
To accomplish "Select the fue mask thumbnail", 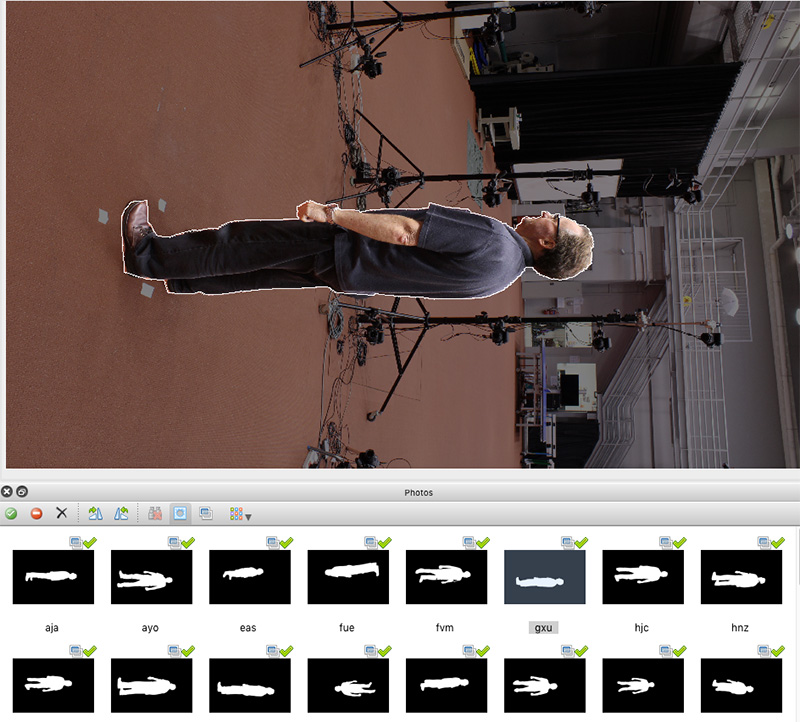I will click(348, 577).
